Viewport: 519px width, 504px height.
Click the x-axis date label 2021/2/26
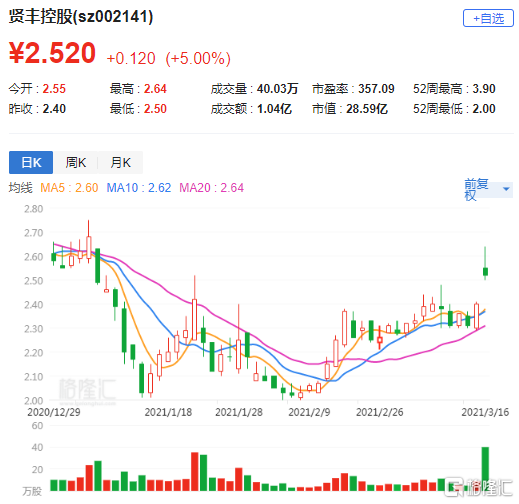(x=380, y=412)
